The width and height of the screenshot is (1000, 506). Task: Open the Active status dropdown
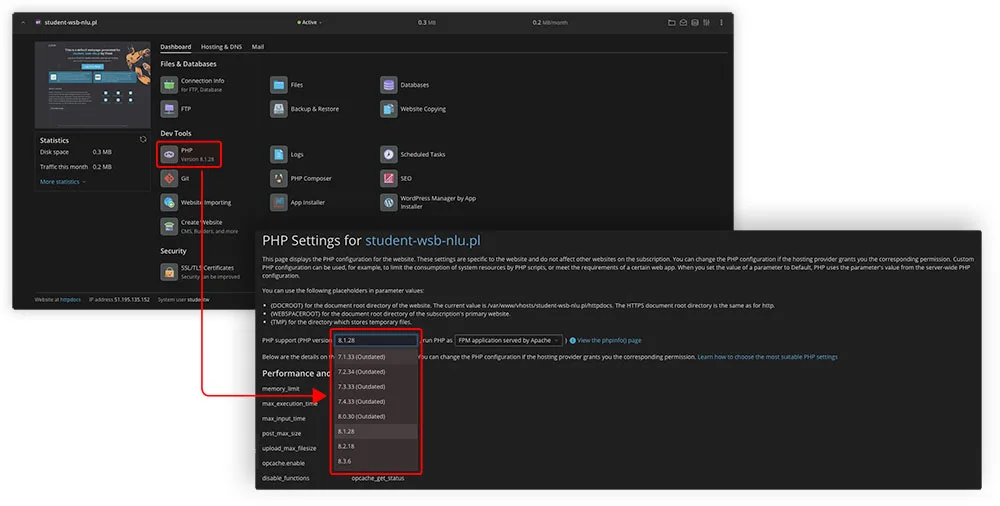tap(309, 22)
